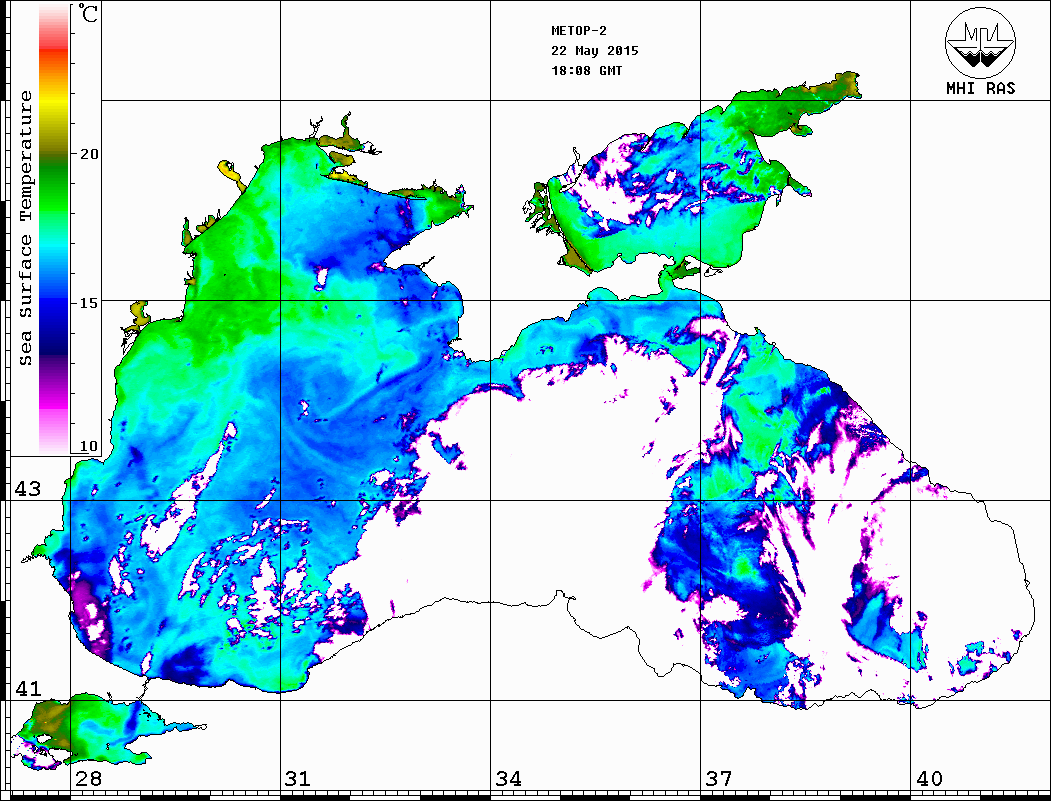Click the longitude label 28
This screenshot has height=801, width=1051.
coord(88,779)
